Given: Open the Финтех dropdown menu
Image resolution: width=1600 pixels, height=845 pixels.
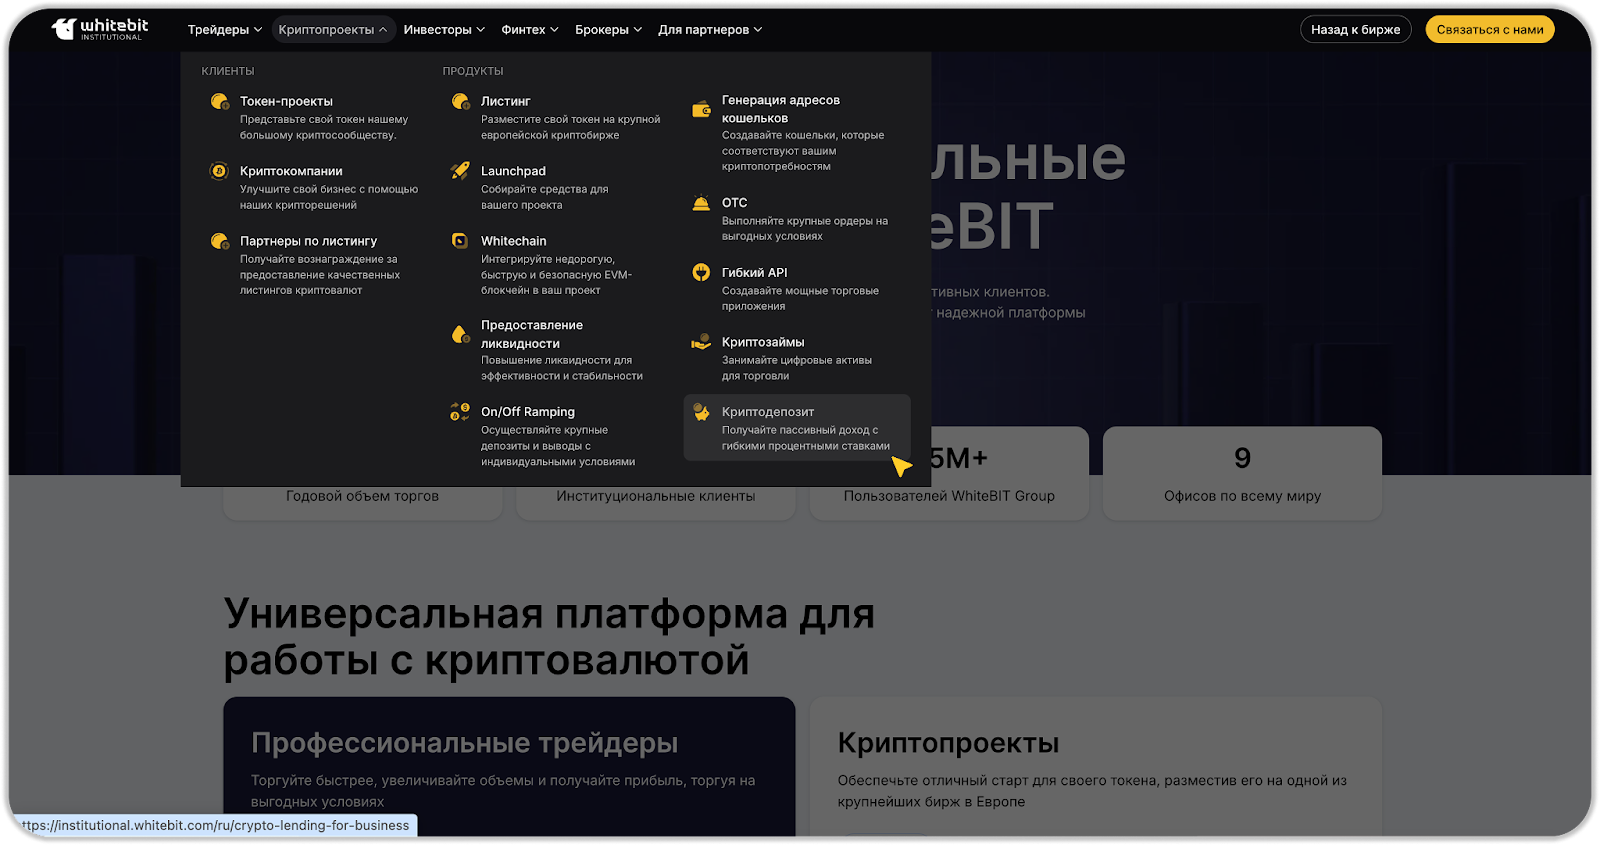Looking at the screenshot, I should click(529, 30).
